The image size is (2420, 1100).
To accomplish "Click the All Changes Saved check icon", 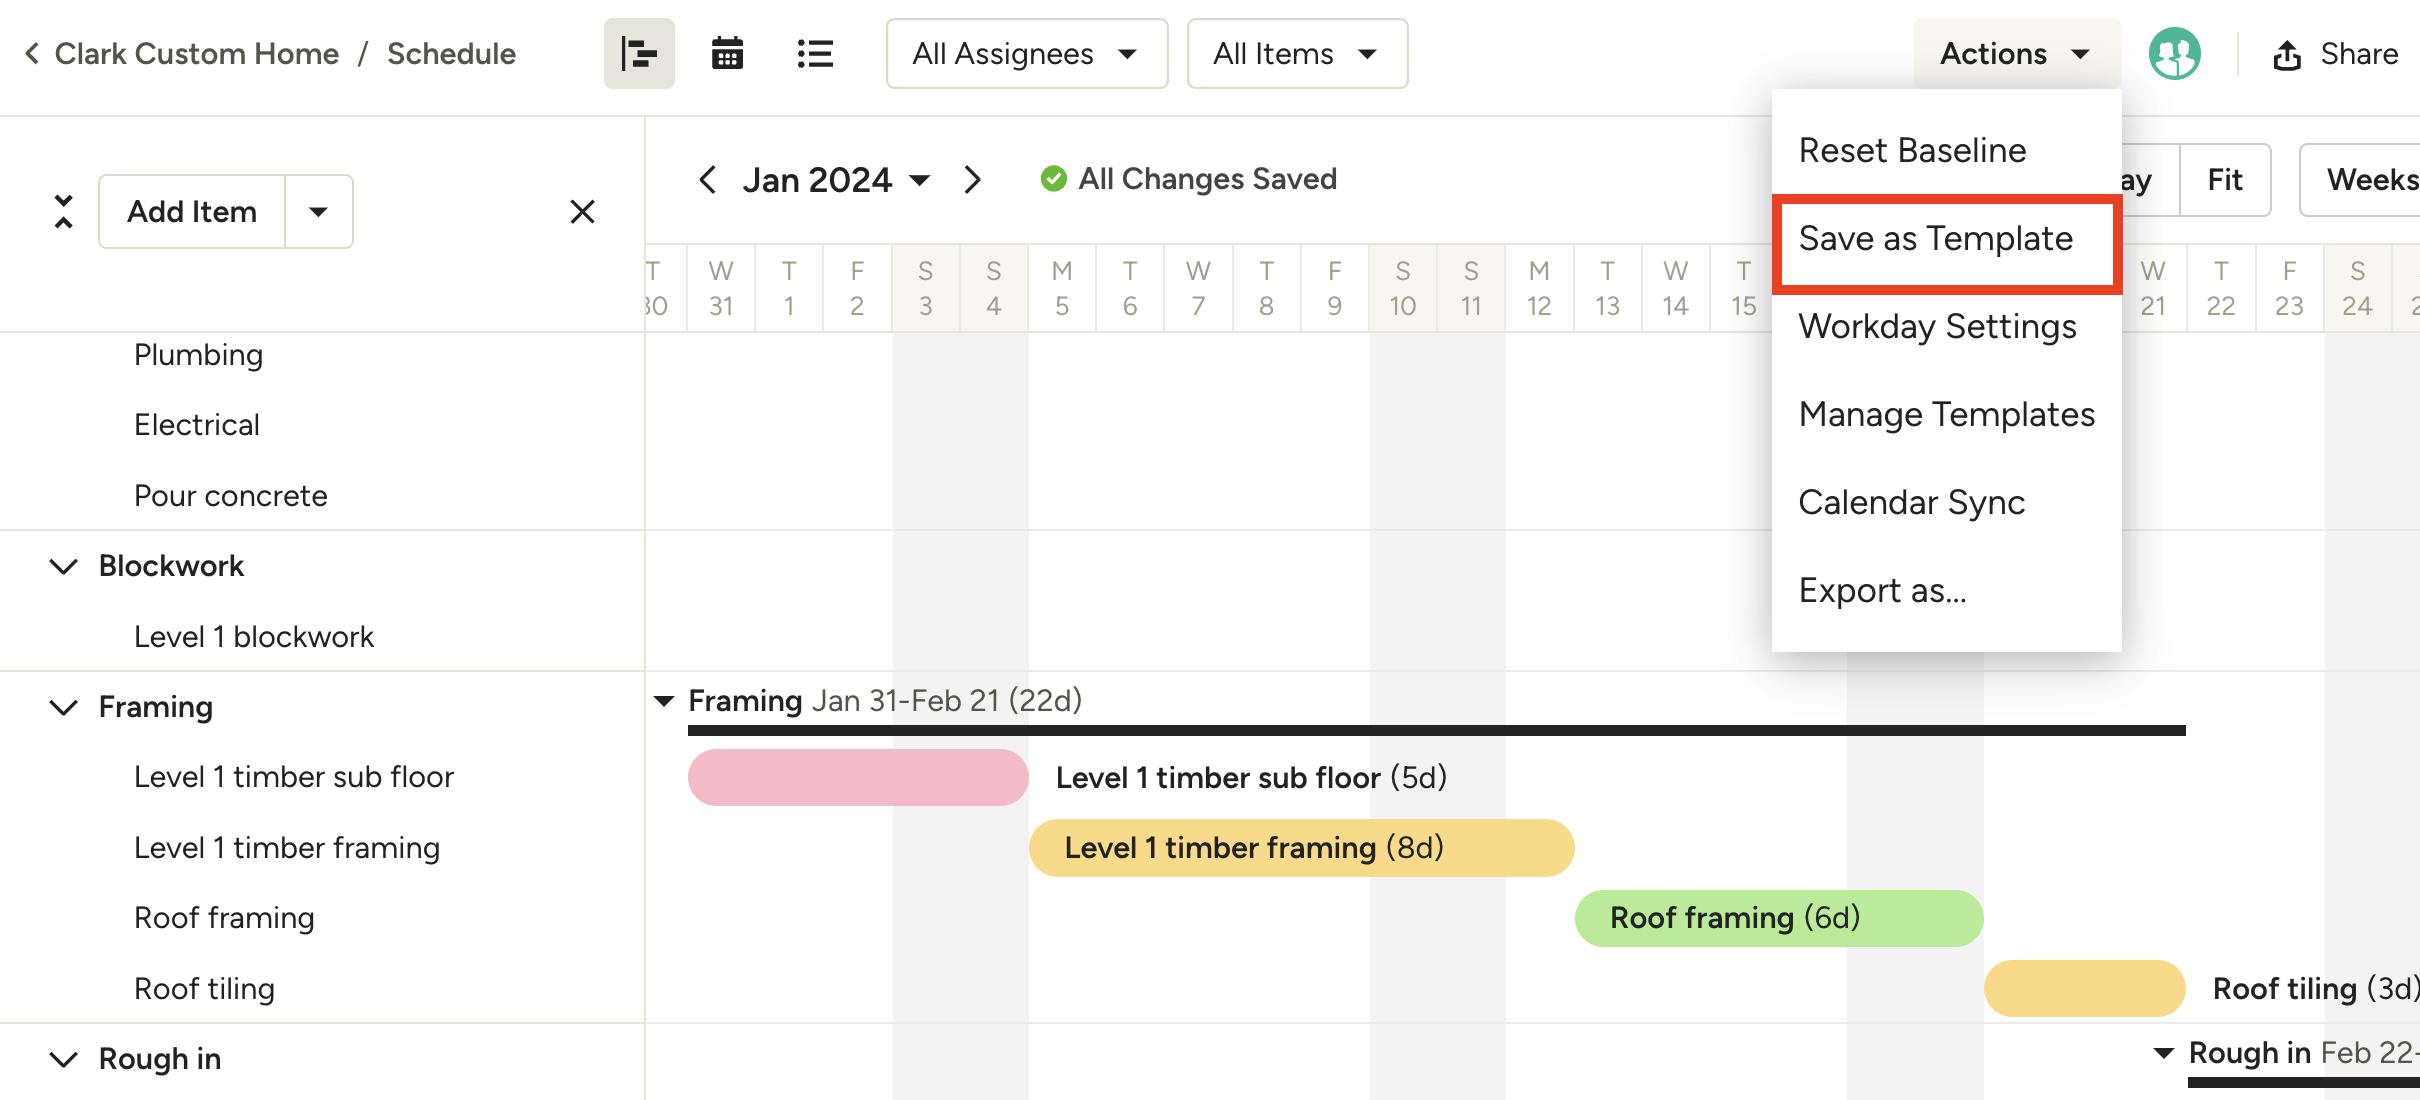I will point(1053,178).
